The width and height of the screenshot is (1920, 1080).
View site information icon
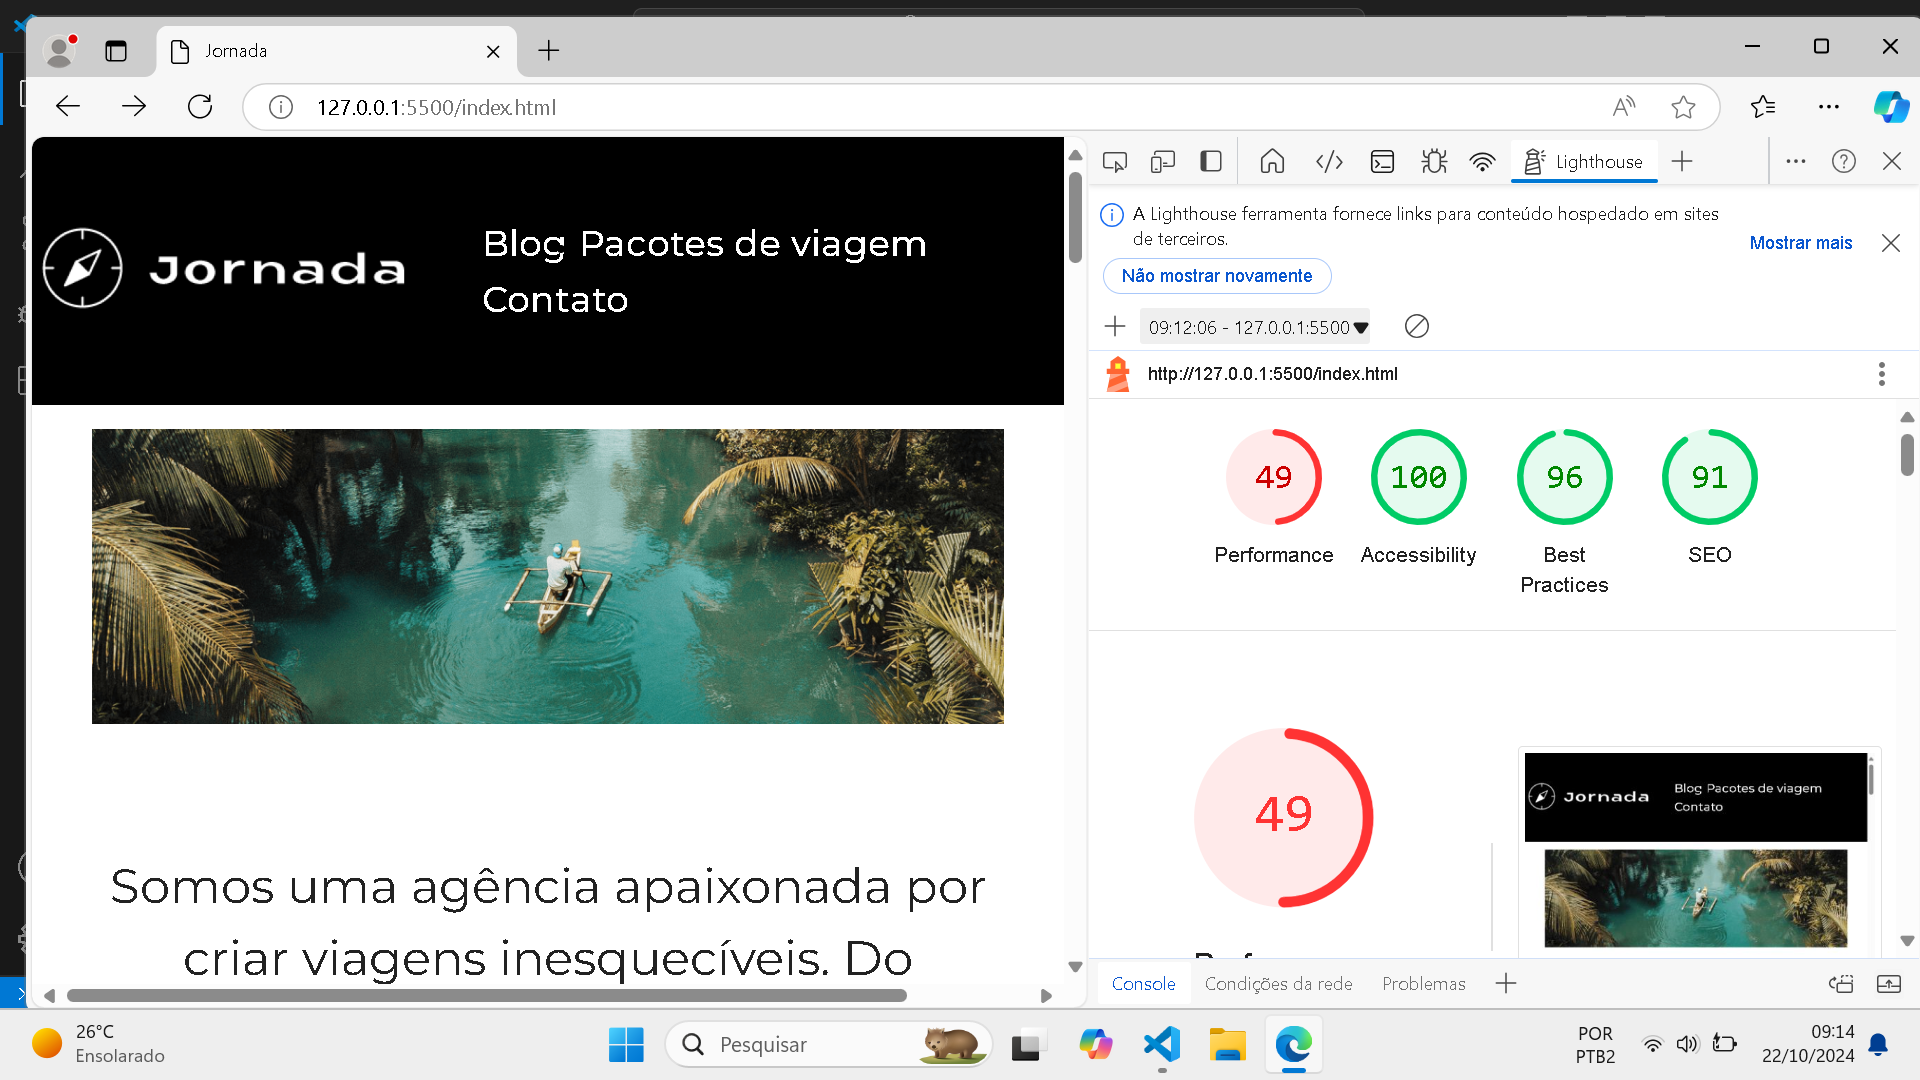tap(281, 107)
